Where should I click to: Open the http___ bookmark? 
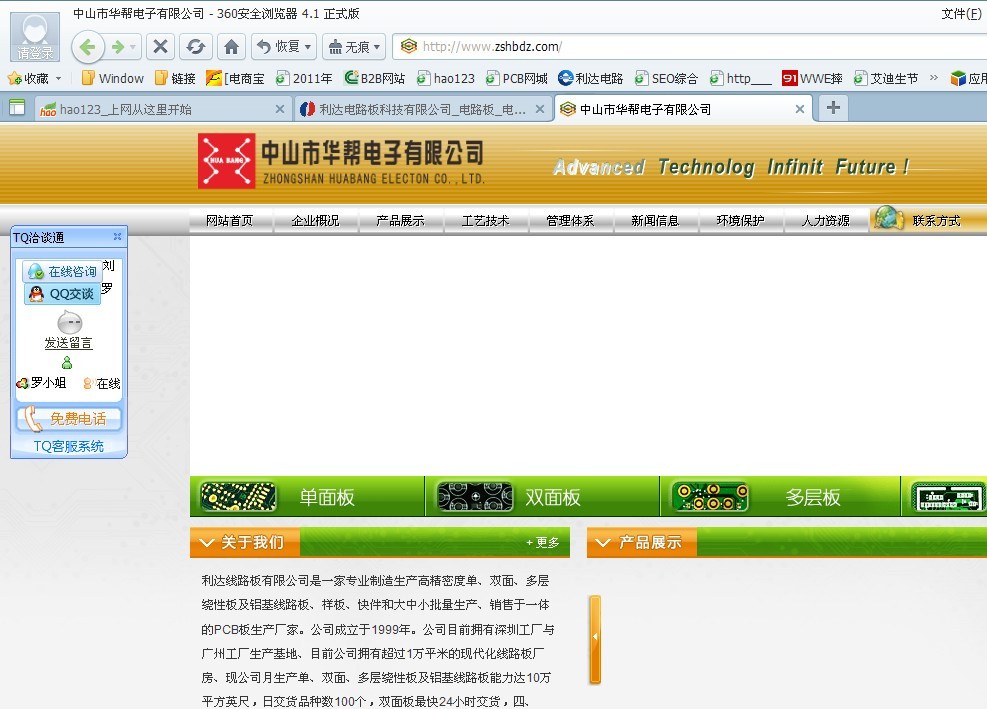pos(740,79)
